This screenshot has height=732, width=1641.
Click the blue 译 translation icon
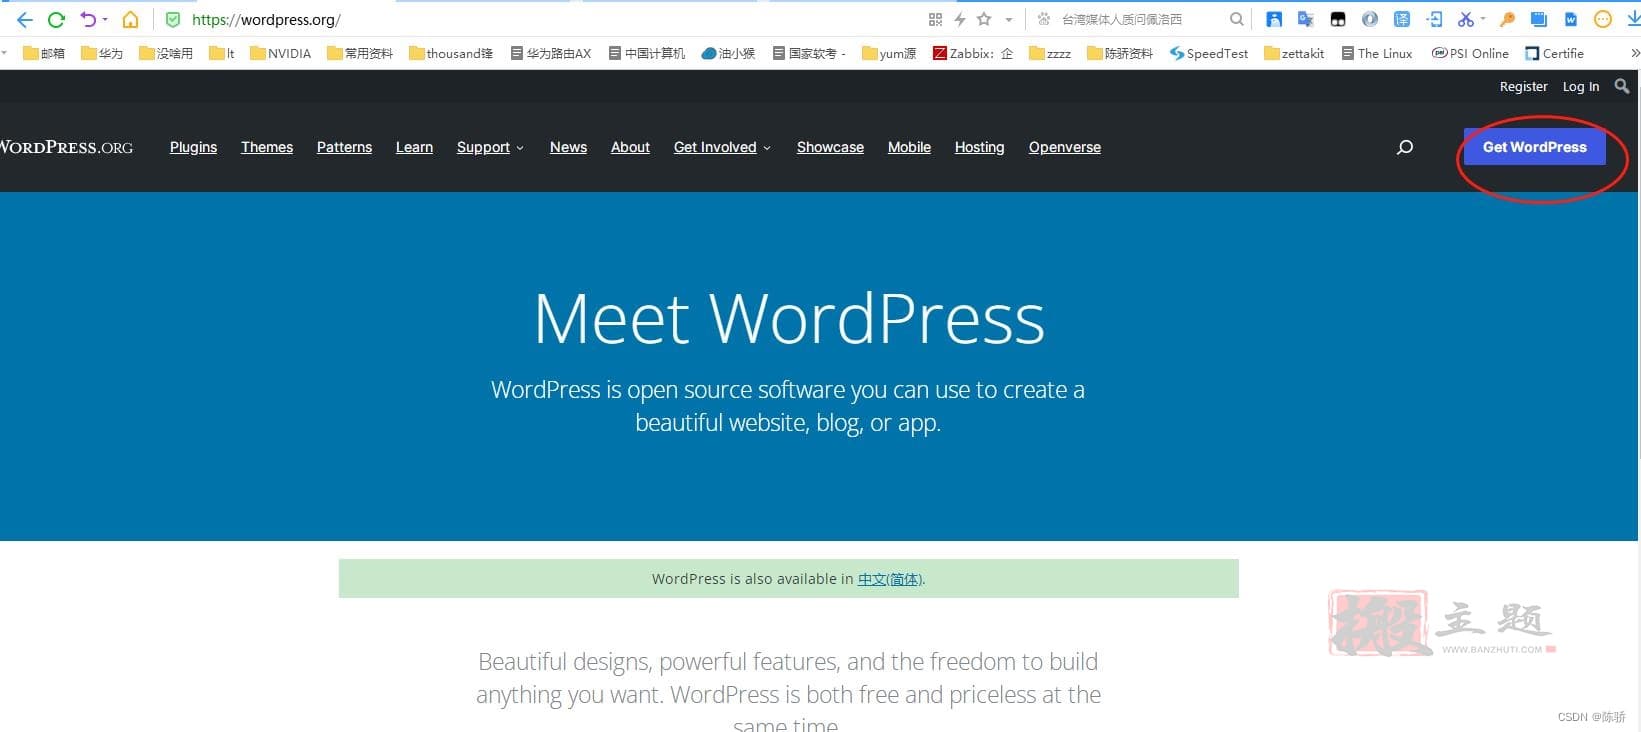click(1402, 19)
